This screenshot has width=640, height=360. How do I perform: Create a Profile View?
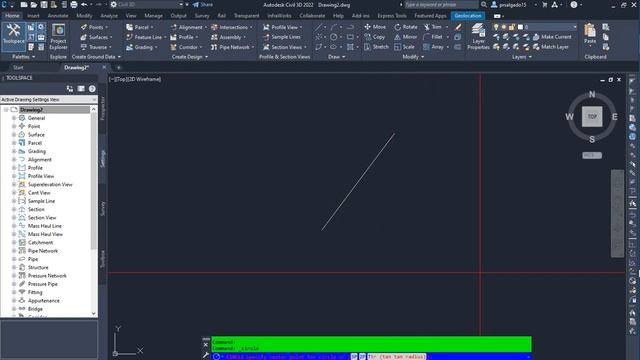click(282, 27)
